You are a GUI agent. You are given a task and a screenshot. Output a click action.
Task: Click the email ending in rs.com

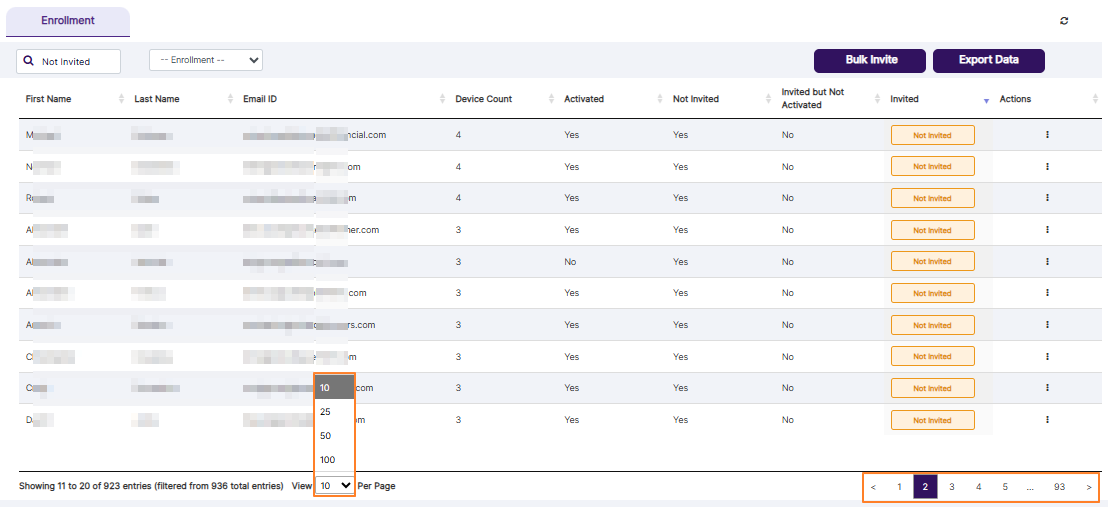[309, 325]
